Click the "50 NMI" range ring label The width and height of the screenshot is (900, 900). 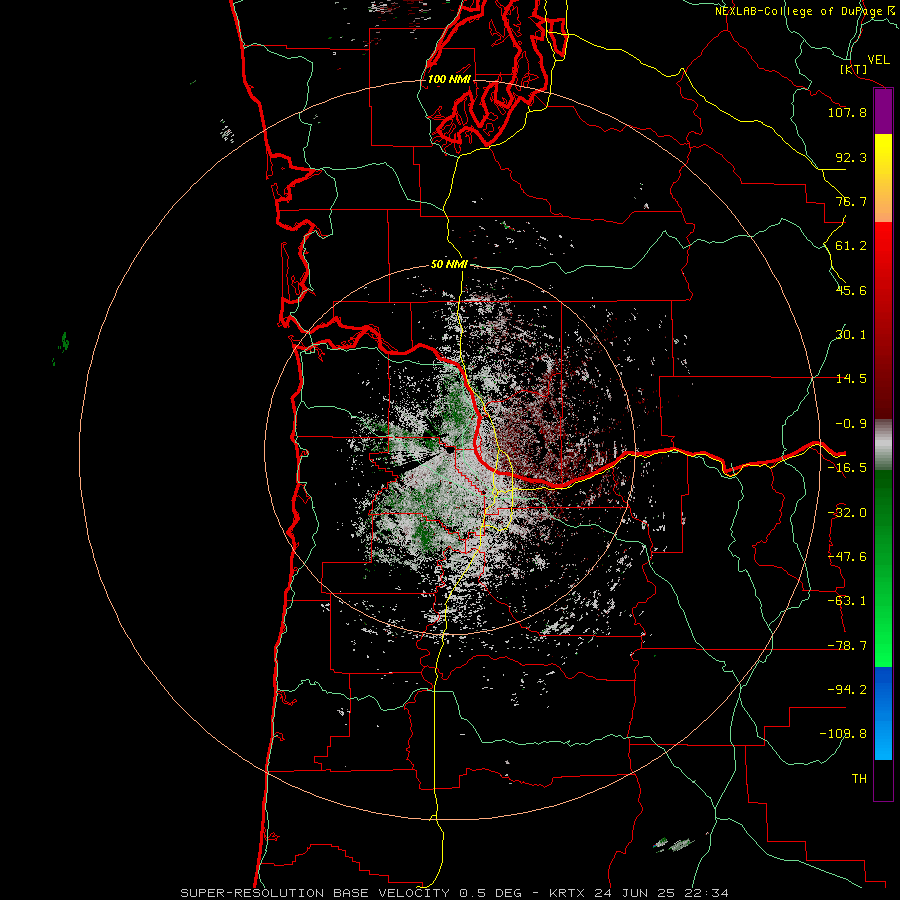click(x=449, y=264)
